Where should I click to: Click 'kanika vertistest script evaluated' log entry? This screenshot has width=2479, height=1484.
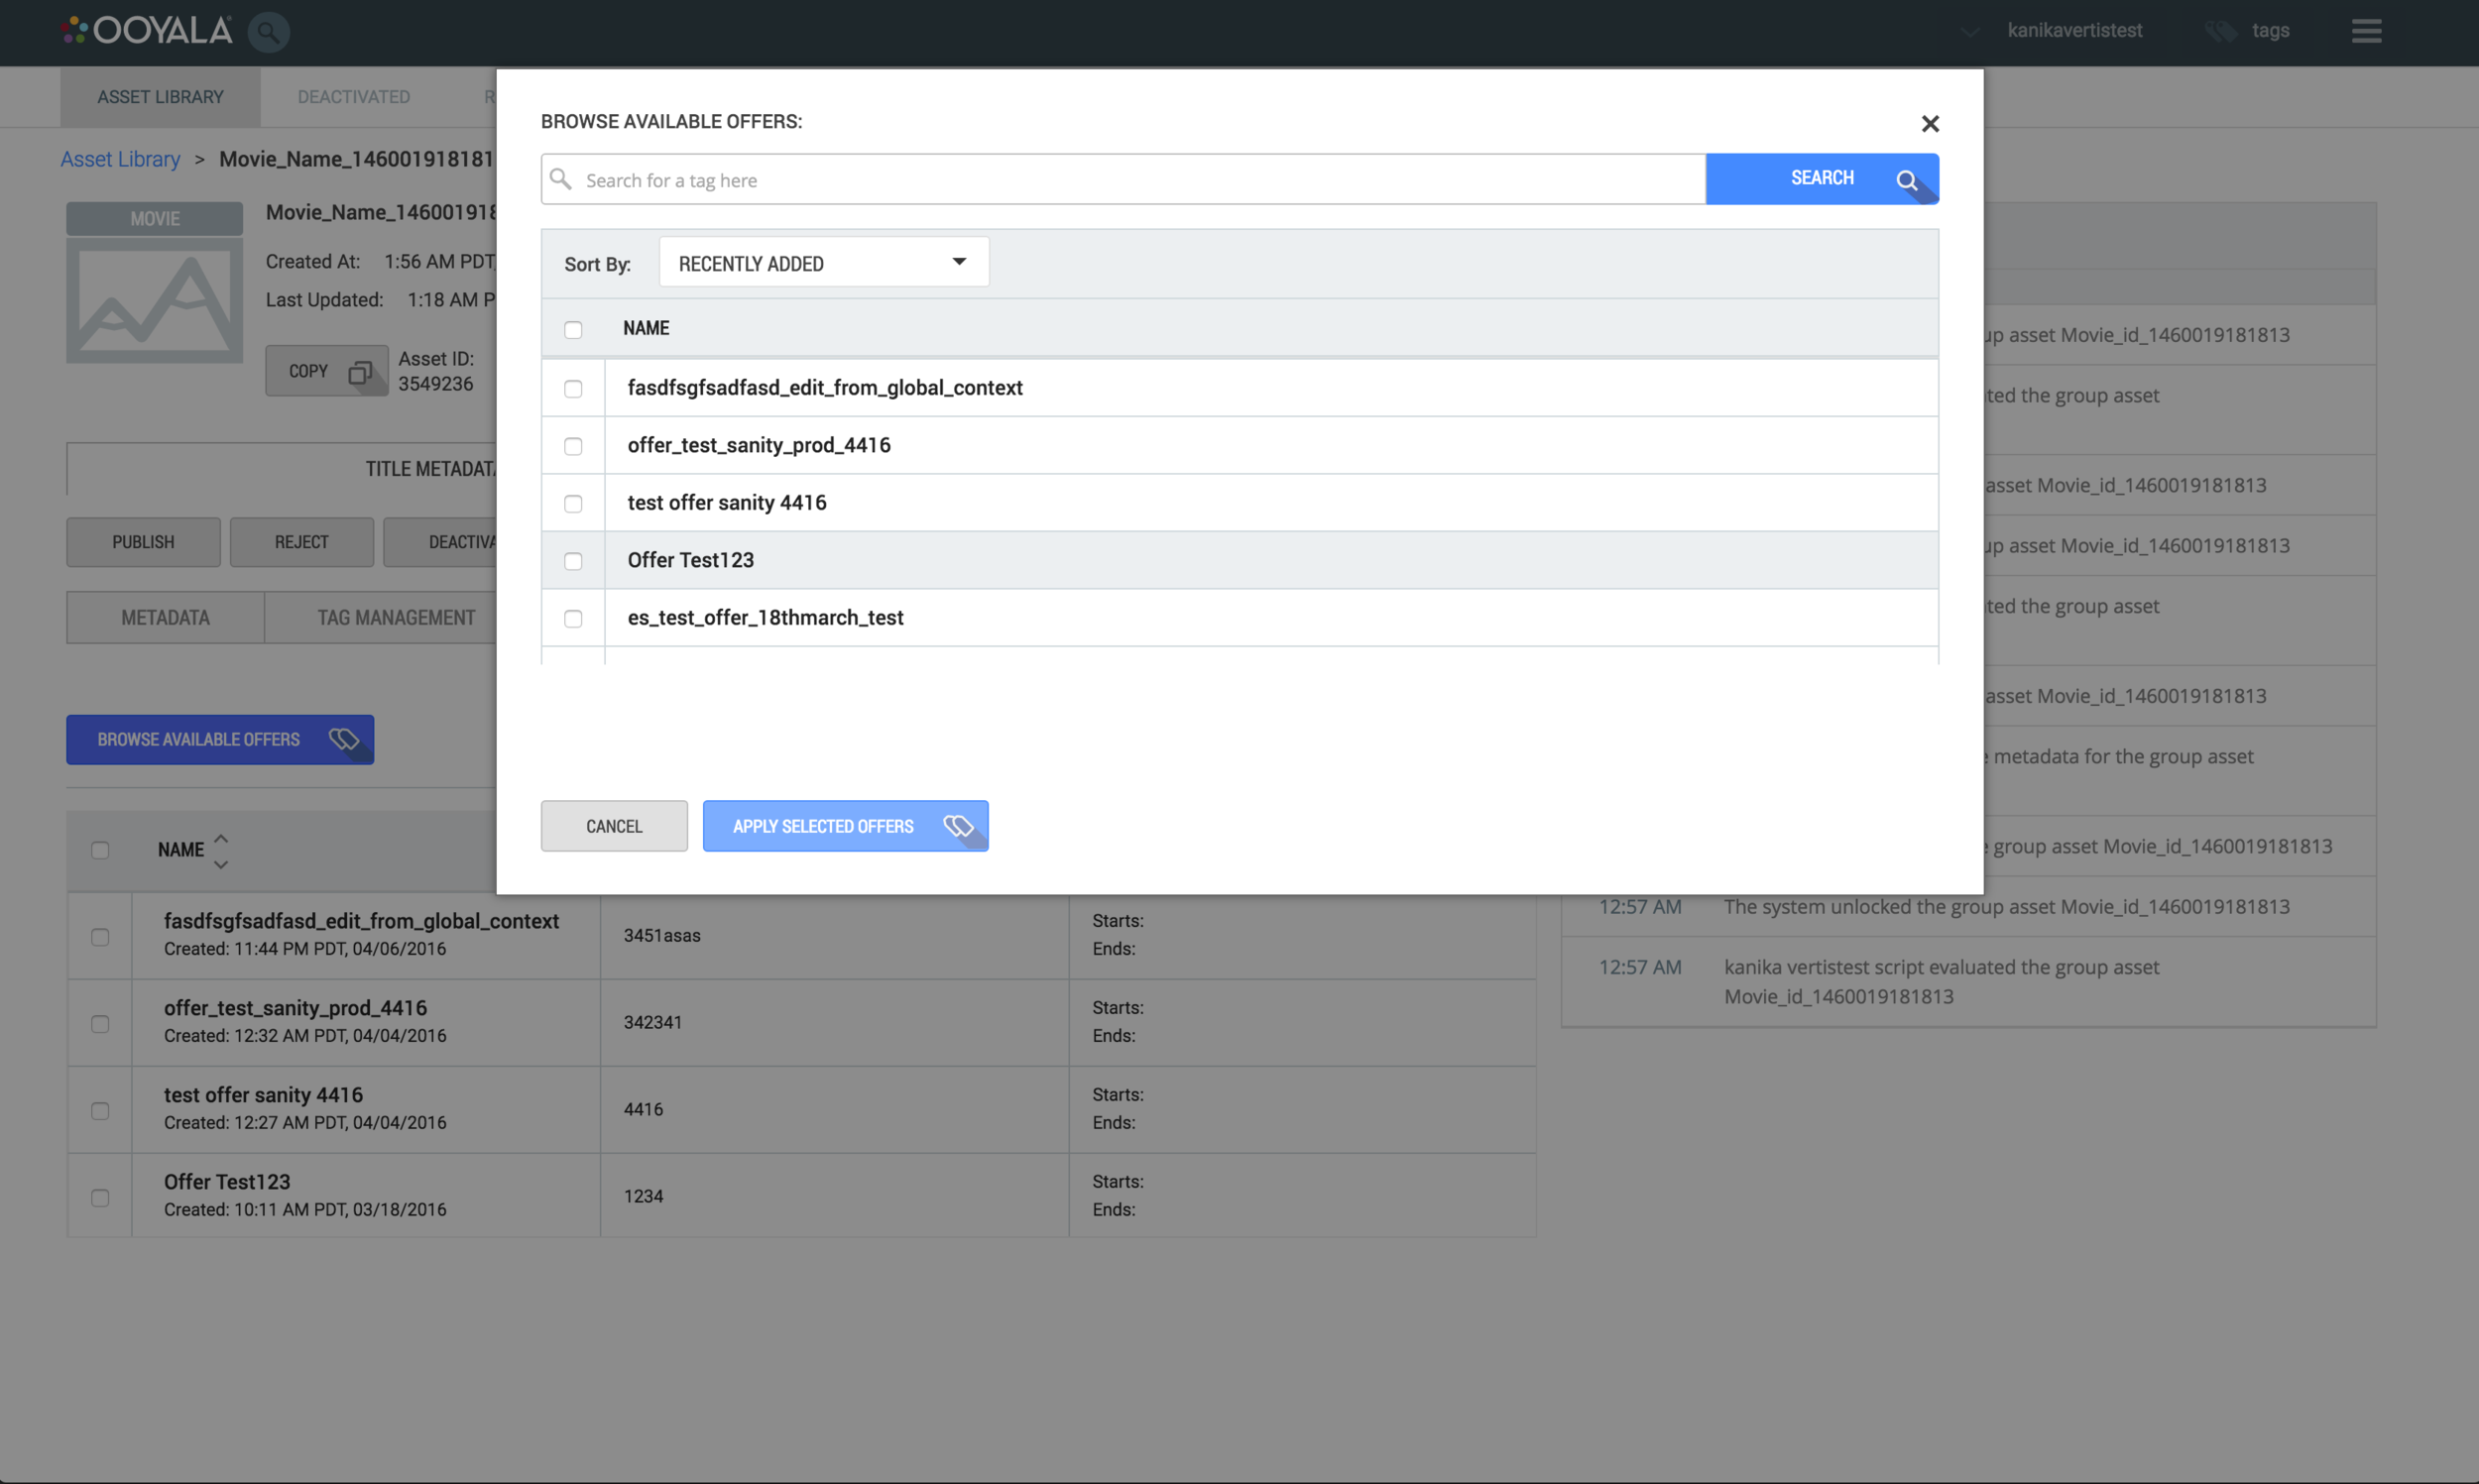[x=1941, y=981]
